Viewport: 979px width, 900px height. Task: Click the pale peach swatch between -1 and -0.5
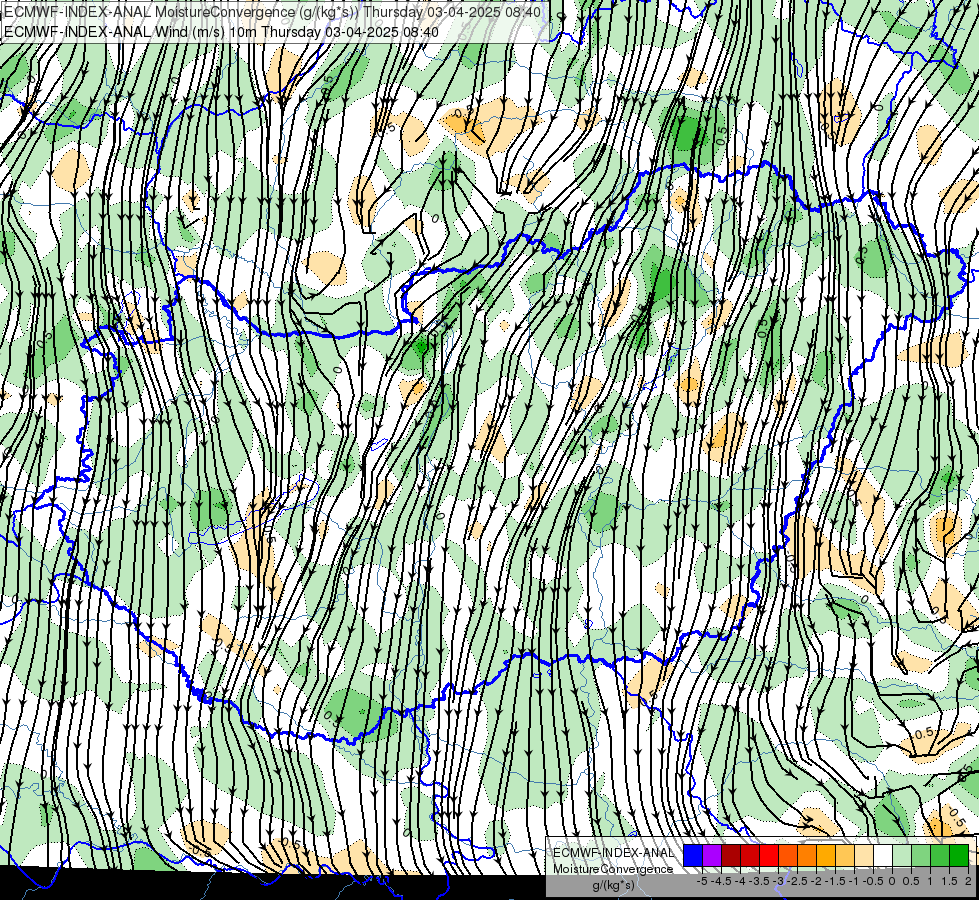point(864,856)
